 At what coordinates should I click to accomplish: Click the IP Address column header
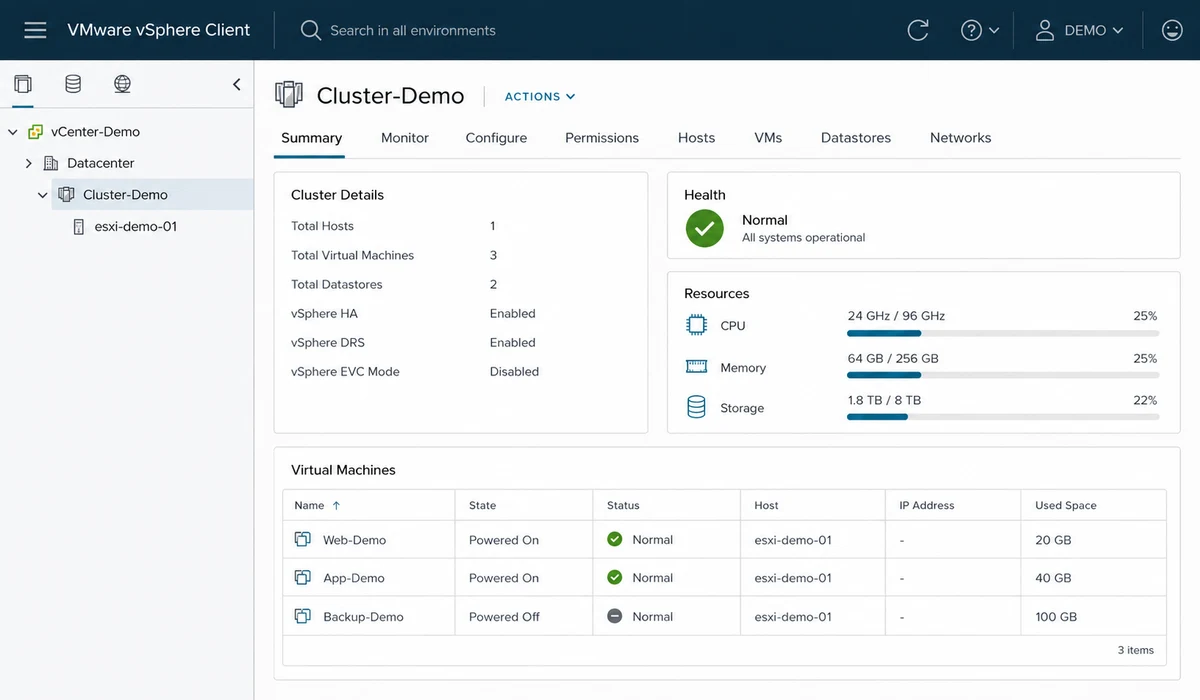953,506
